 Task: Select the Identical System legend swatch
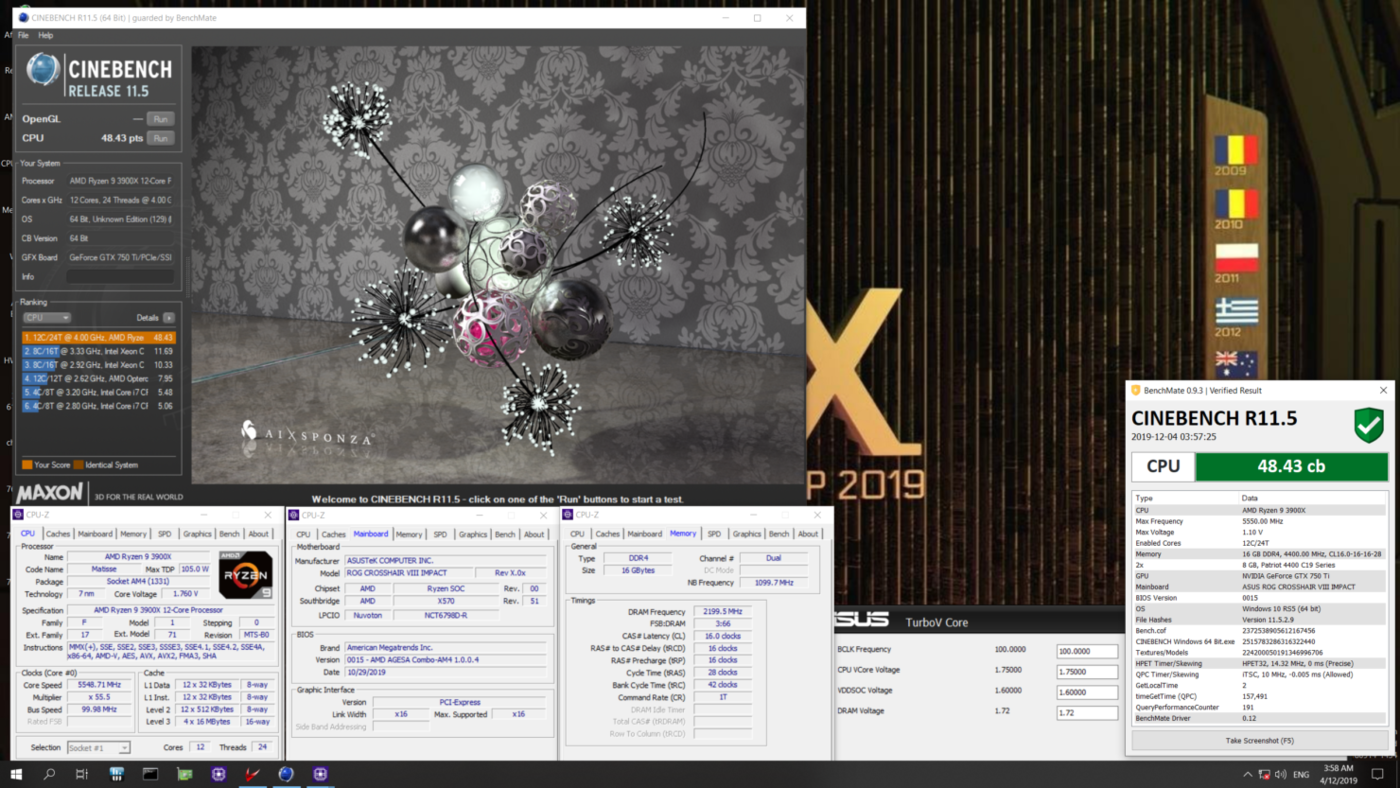[x=80, y=464]
